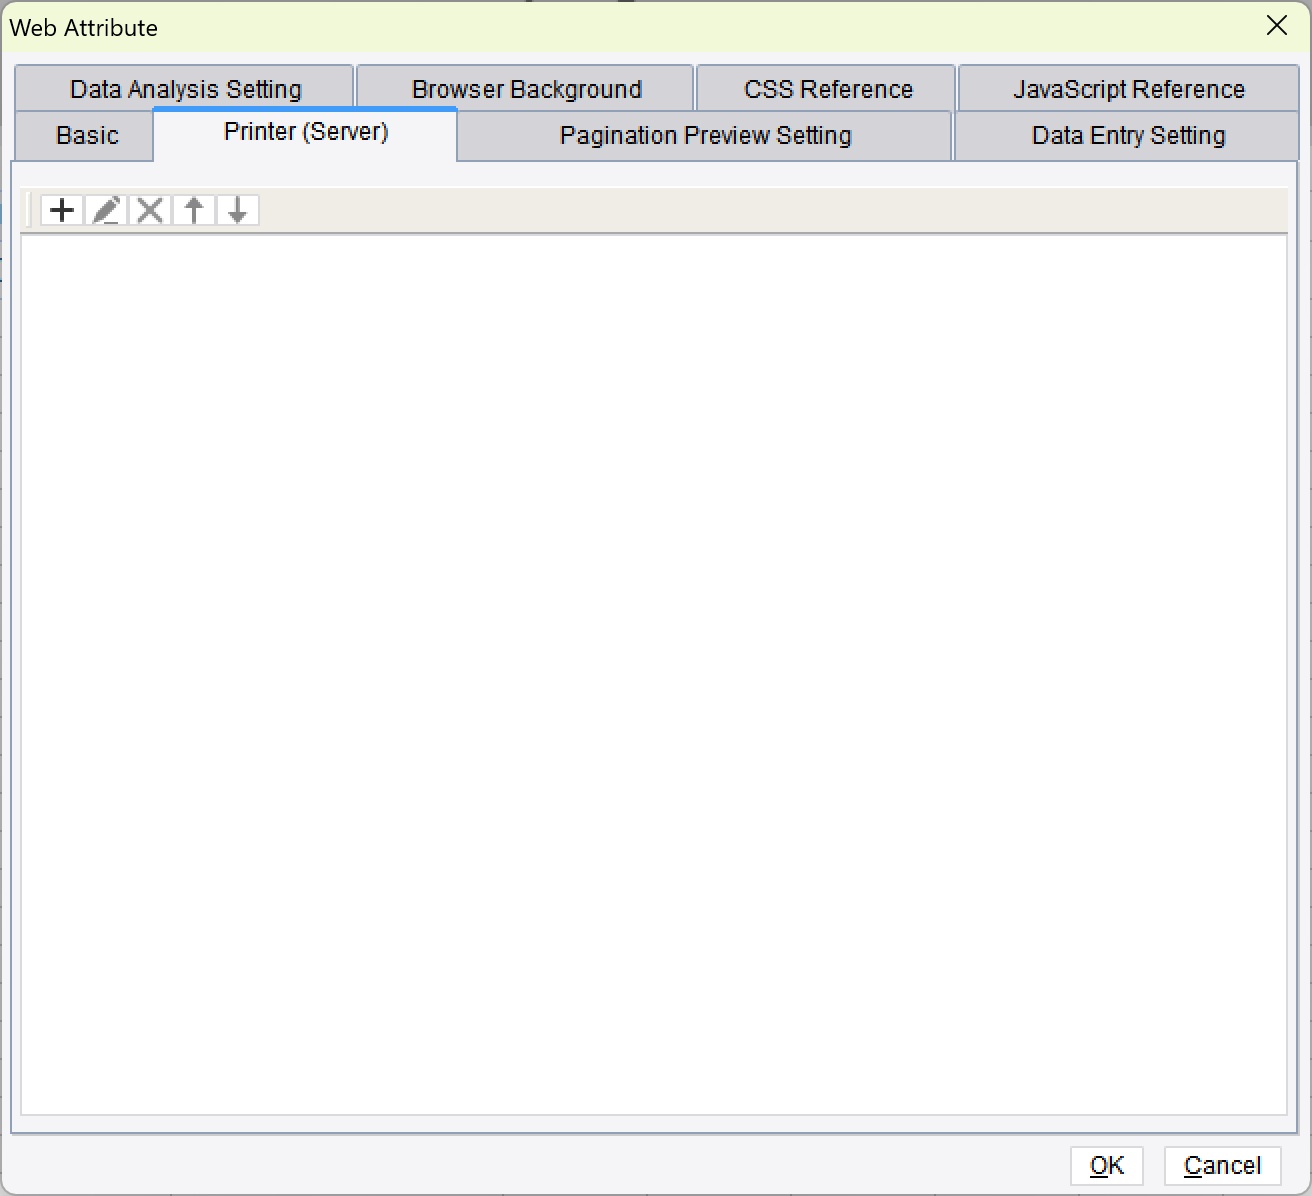Confirm settings with the OK button
1312x1196 pixels.
(x=1106, y=1165)
